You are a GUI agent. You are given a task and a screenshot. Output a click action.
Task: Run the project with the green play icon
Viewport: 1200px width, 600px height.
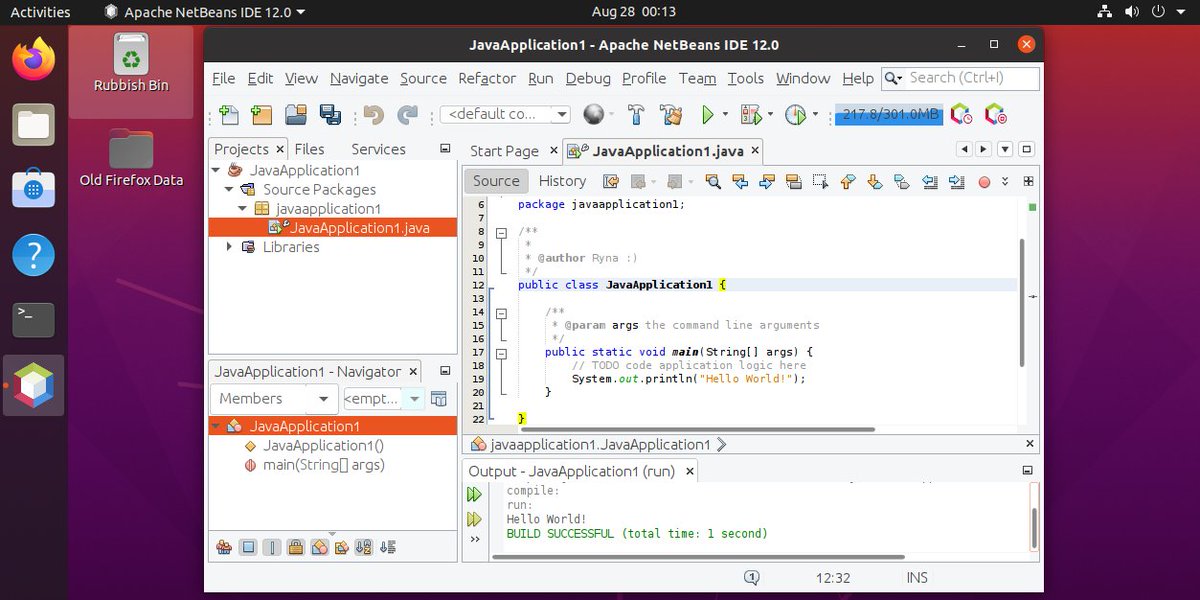pyautogui.click(x=707, y=114)
